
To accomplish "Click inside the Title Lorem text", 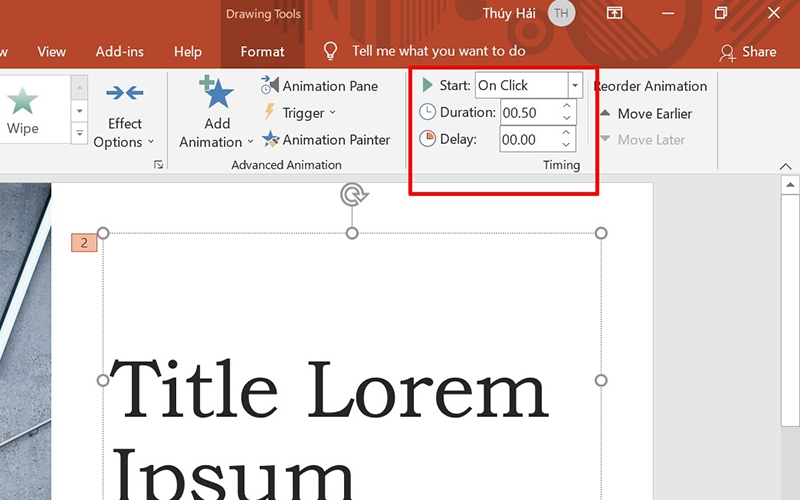I will [x=329, y=389].
